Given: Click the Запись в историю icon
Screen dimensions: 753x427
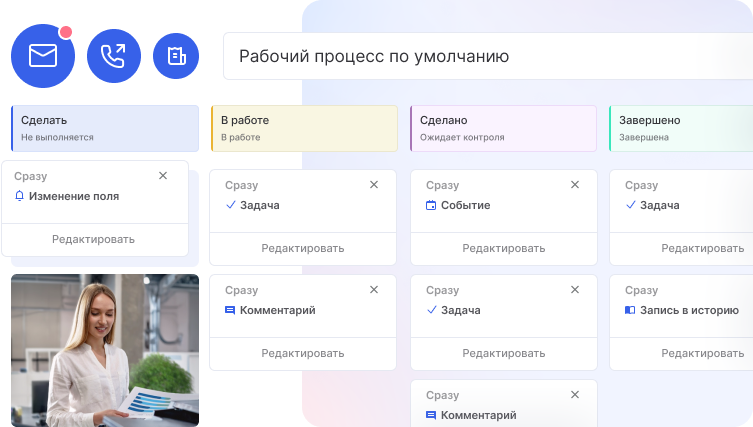Looking at the screenshot, I should (630, 310).
